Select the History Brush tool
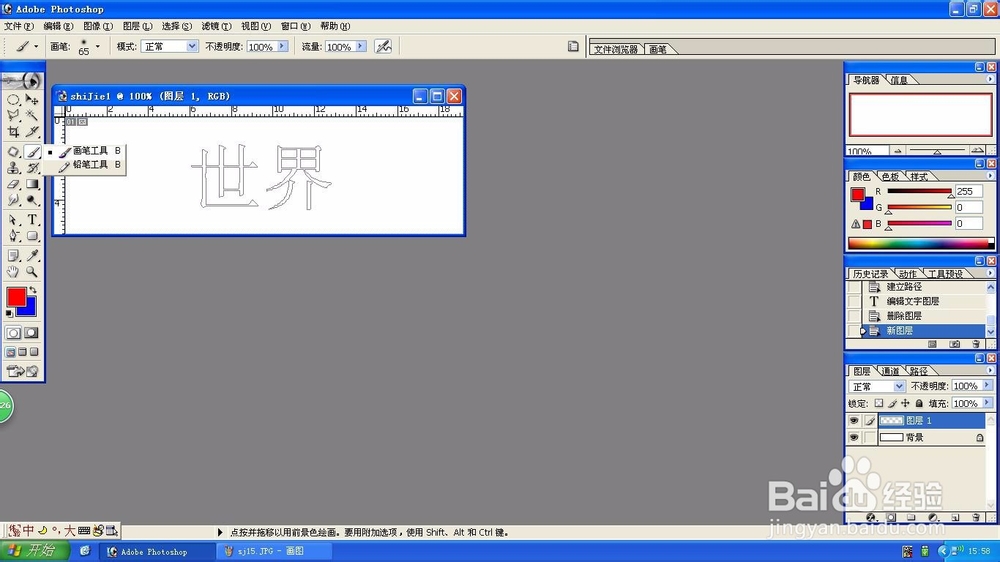 click(x=32, y=168)
